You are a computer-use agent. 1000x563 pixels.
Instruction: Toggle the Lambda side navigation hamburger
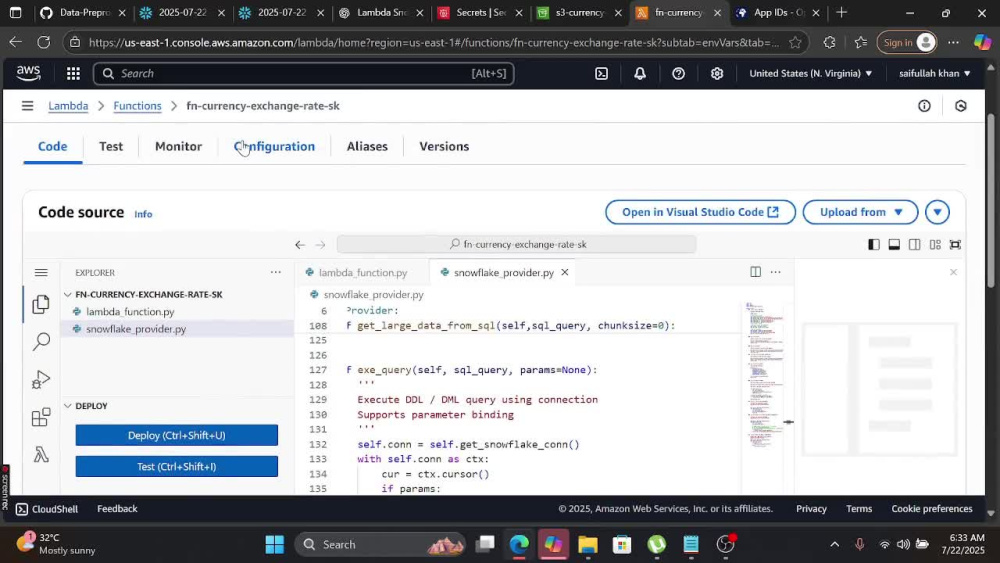click(27, 106)
